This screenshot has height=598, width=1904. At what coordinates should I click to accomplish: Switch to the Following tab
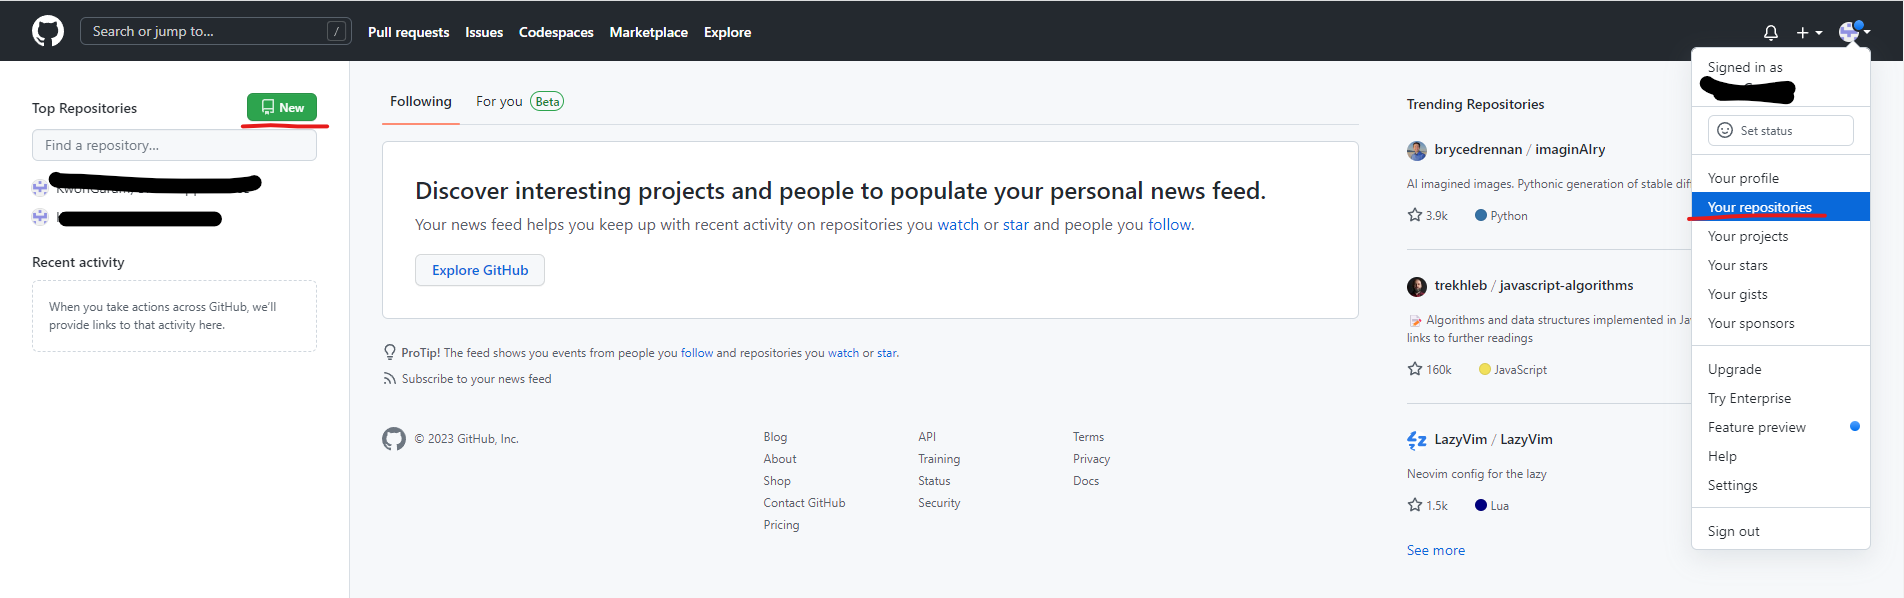click(421, 102)
